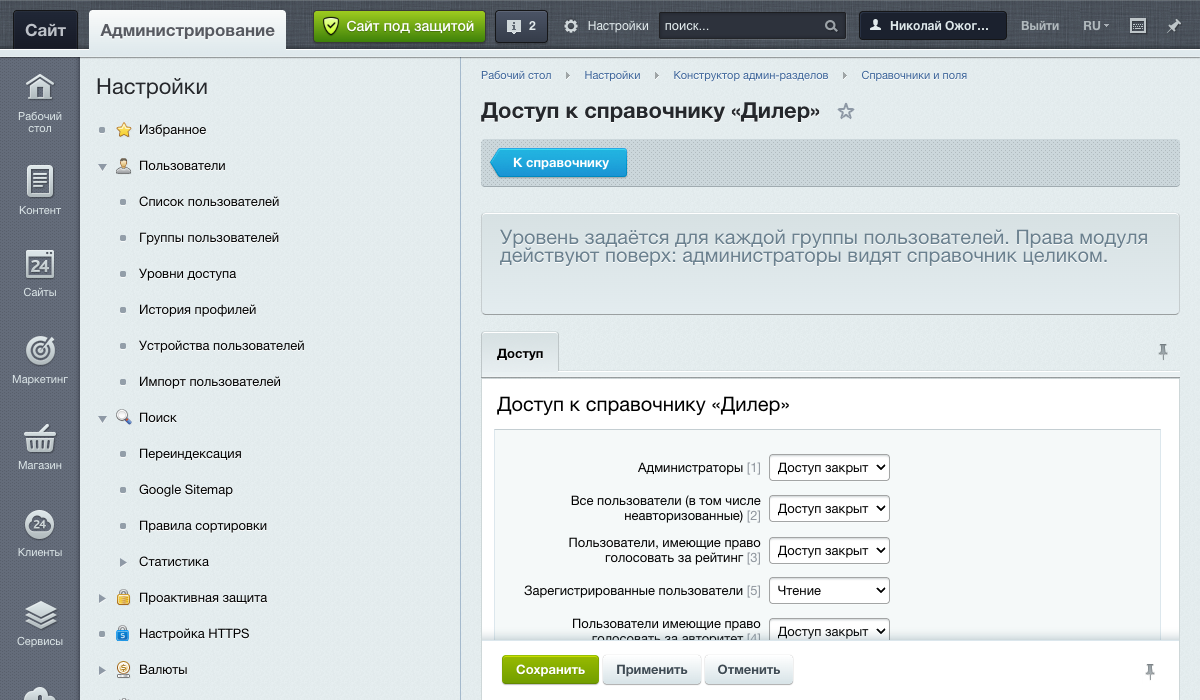
Task: Click the Избранное star icon in menu
Action: pos(124,130)
